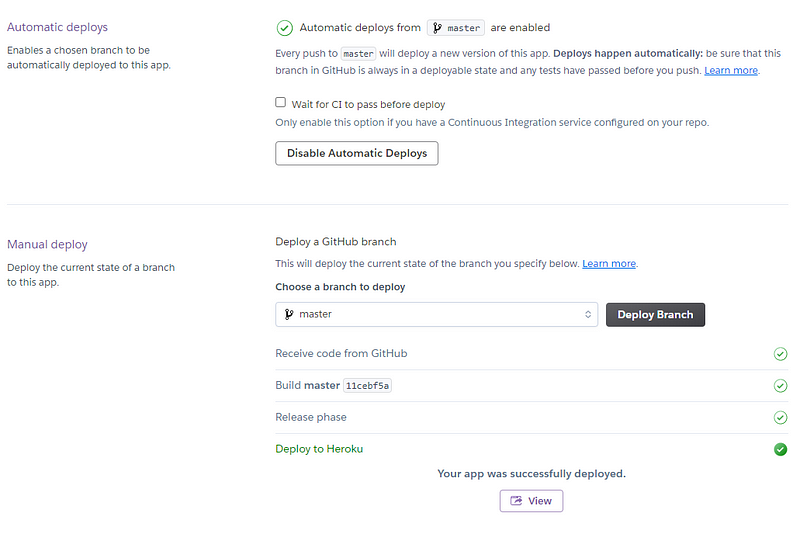800x548 pixels.
Task: Click the branch icon in master badge
Action: coord(437,28)
